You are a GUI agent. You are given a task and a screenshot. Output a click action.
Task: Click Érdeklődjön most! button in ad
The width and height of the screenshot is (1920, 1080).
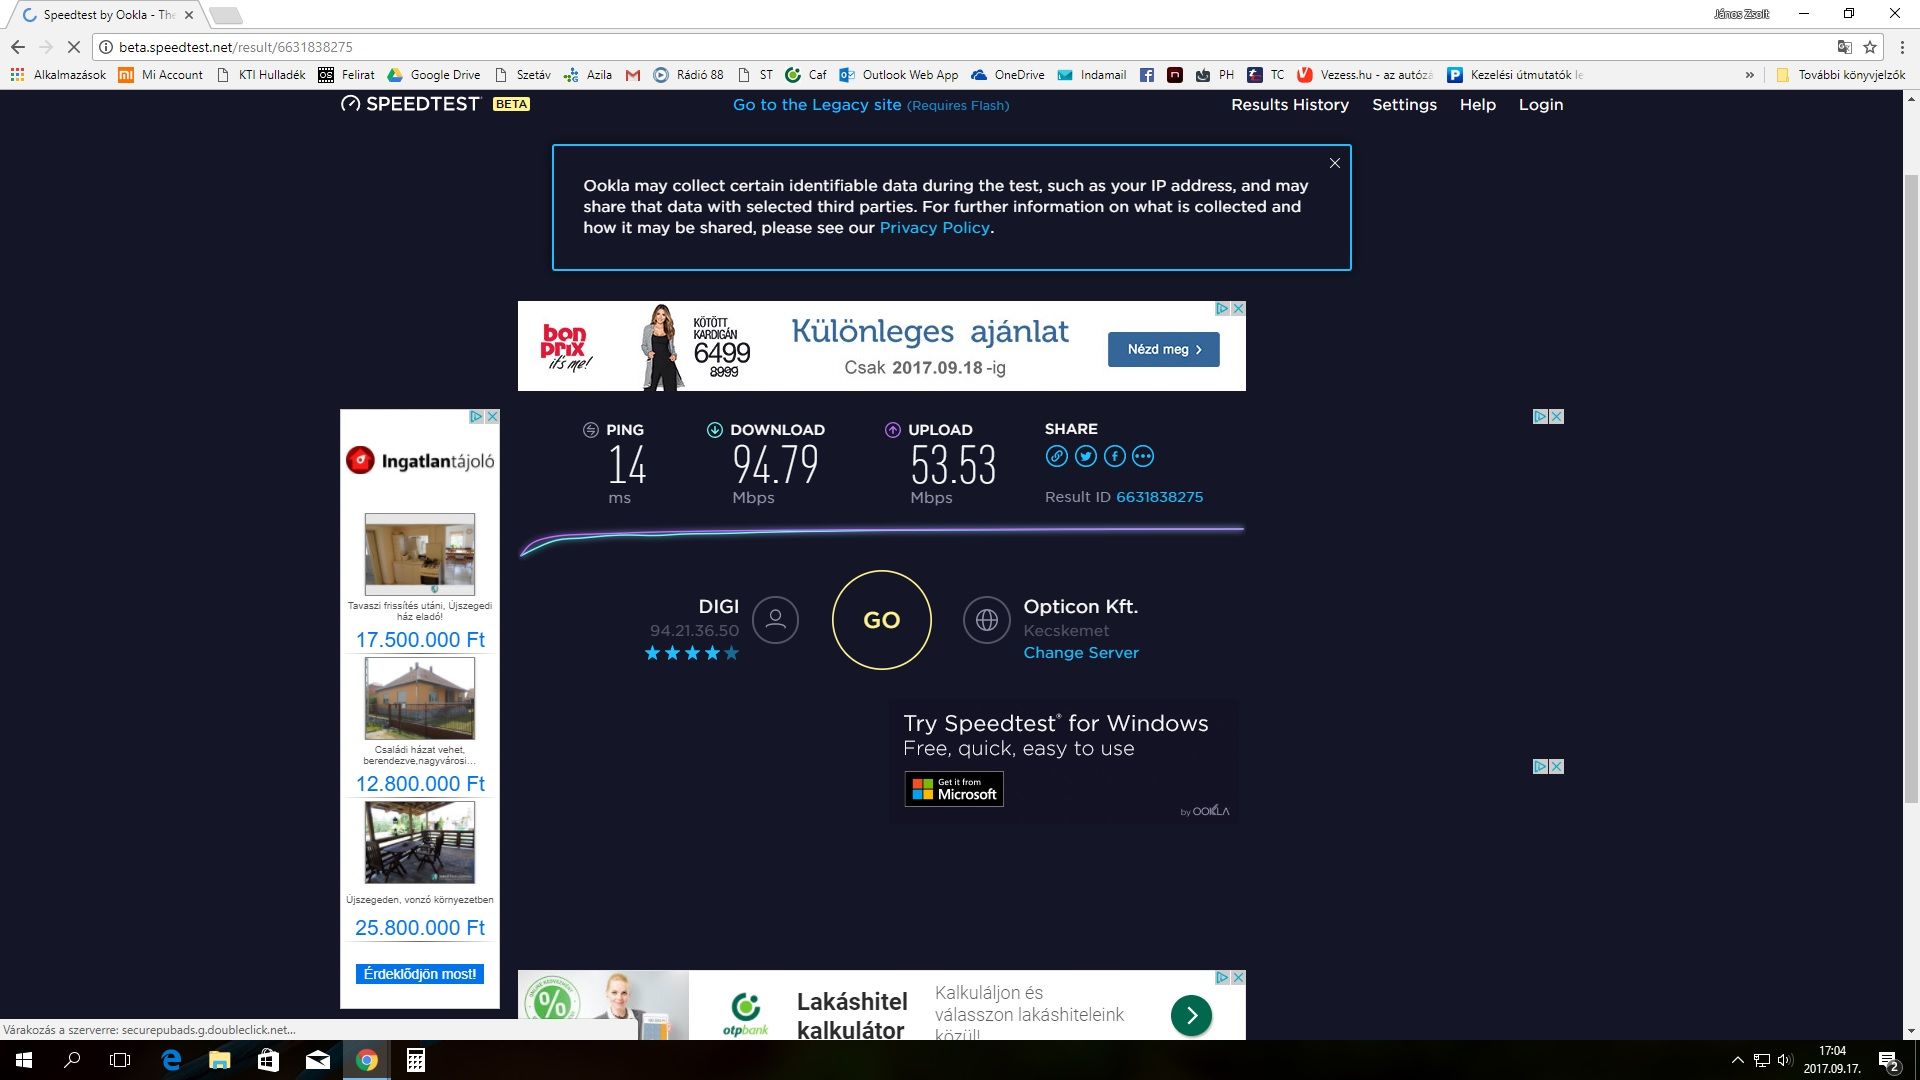pyautogui.click(x=419, y=974)
